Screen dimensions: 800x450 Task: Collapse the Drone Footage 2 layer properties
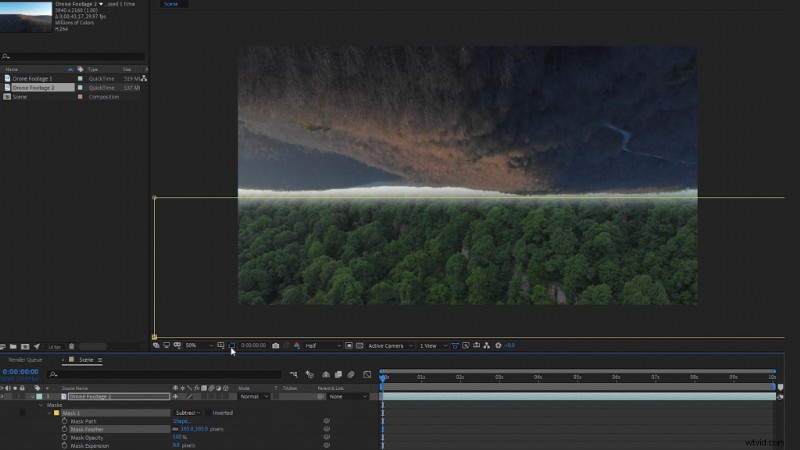32,396
